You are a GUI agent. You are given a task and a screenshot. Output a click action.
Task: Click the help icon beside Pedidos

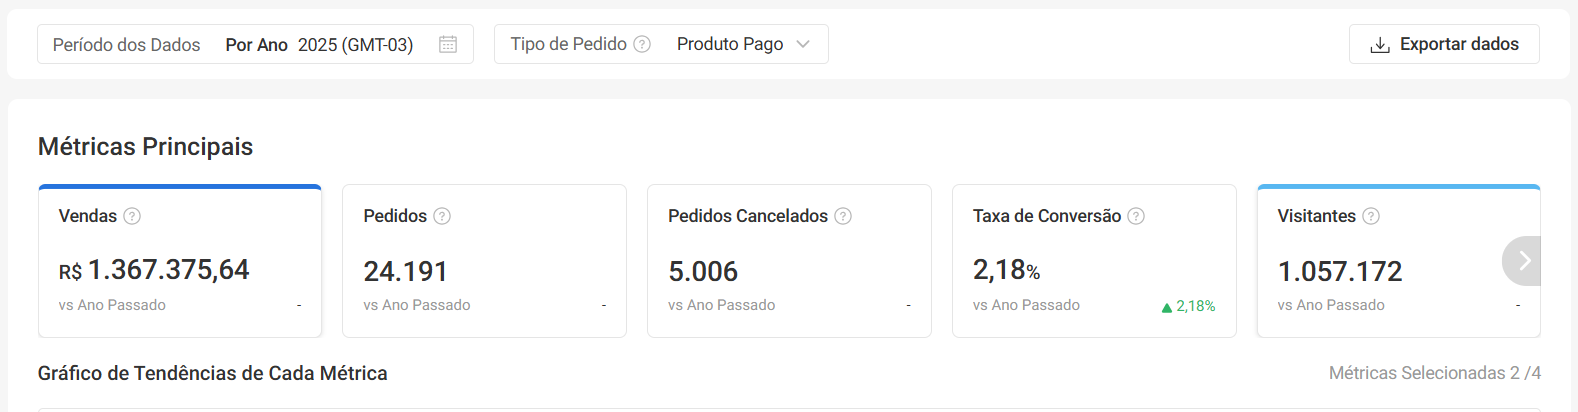tap(442, 216)
